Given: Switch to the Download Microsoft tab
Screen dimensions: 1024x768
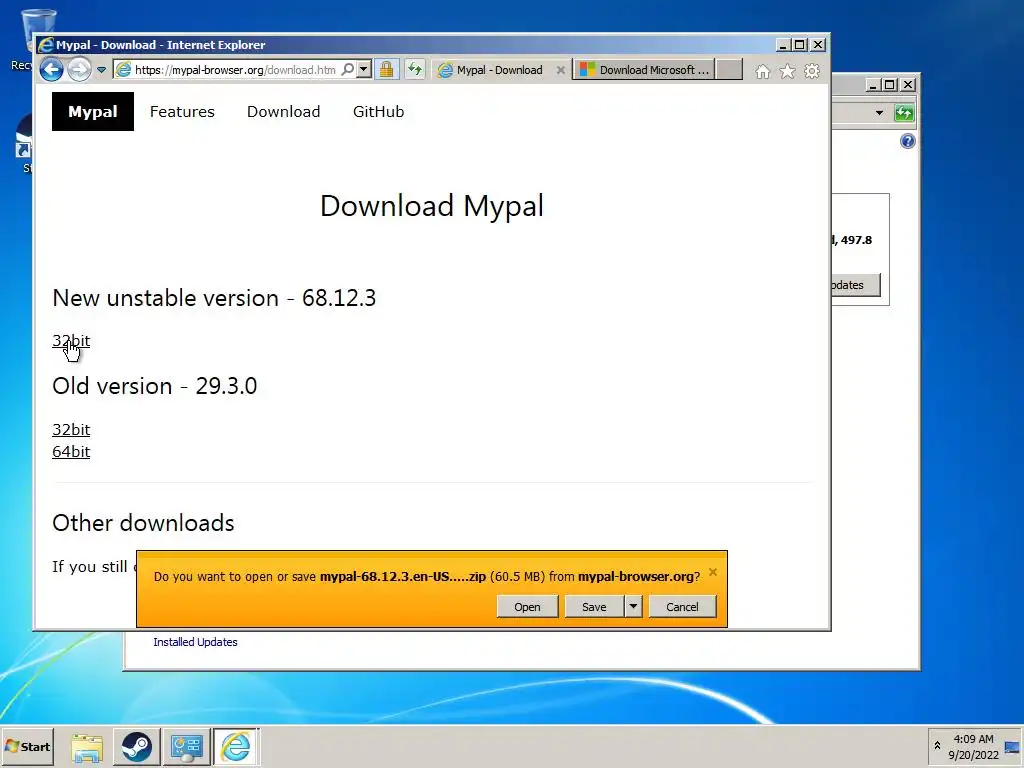Looking at the screenshot, I should click(x=644, y=70).
